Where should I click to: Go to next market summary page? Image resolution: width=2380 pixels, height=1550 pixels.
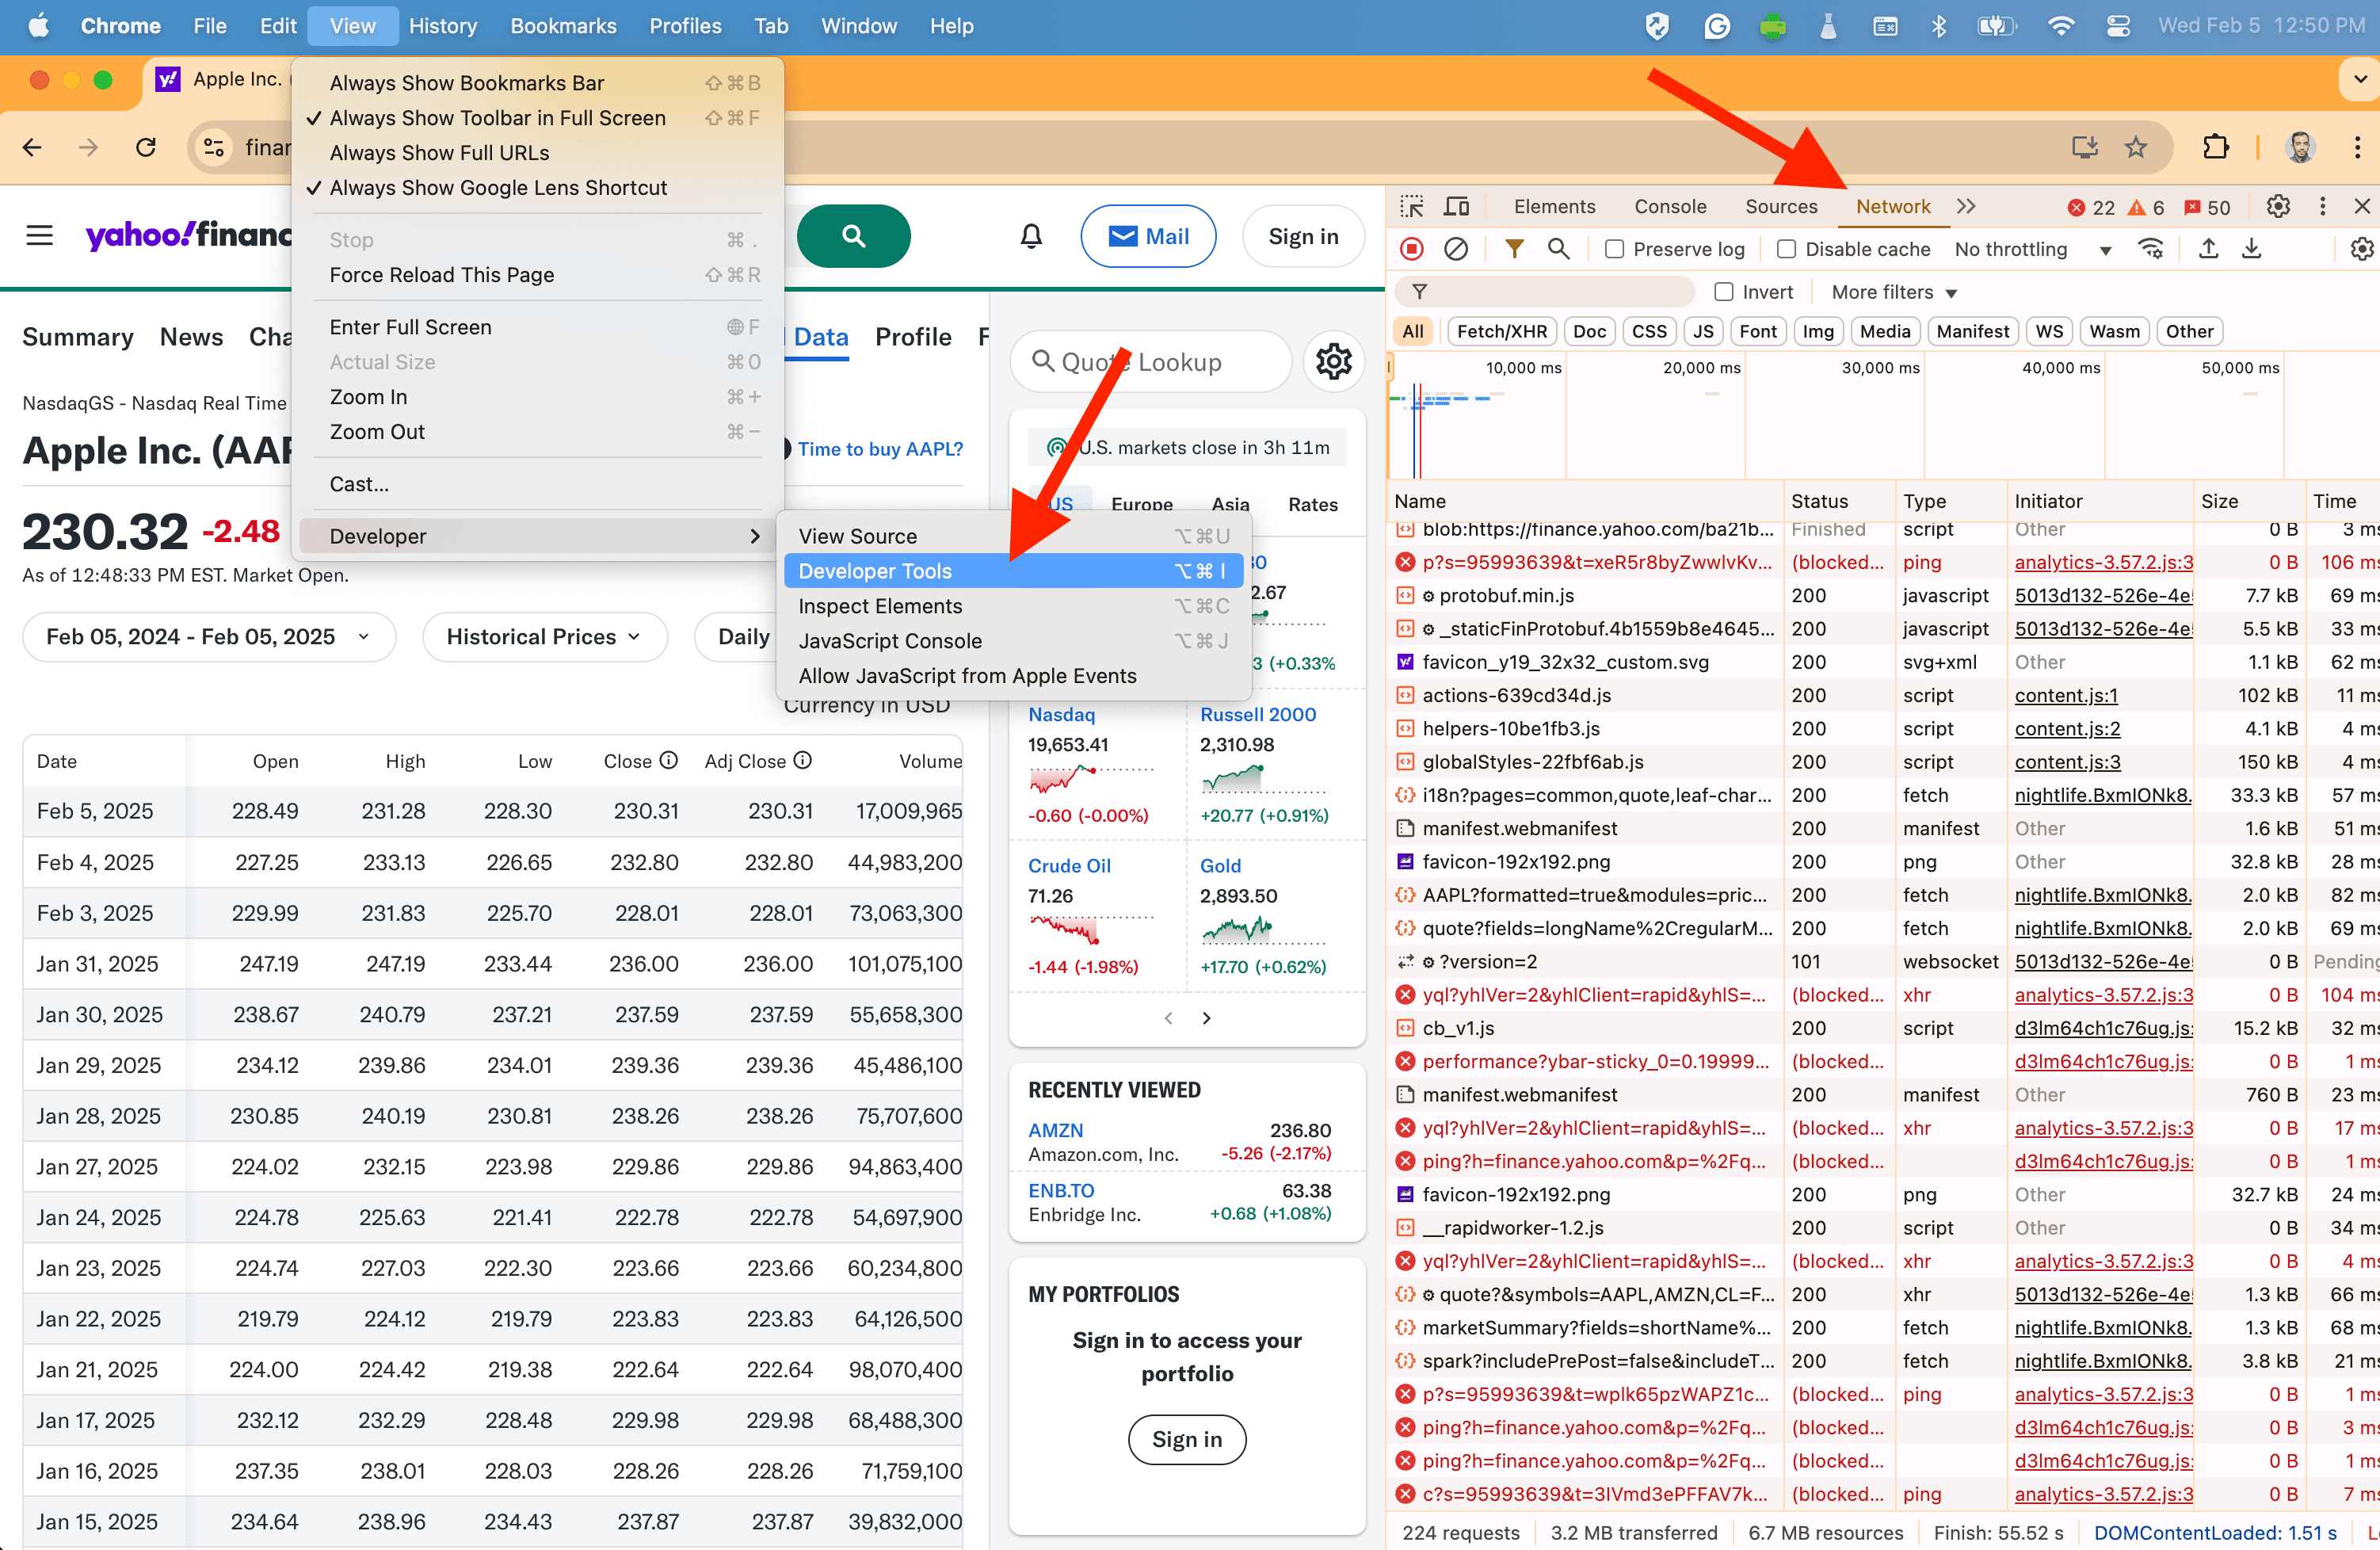coord(1206,1018)
